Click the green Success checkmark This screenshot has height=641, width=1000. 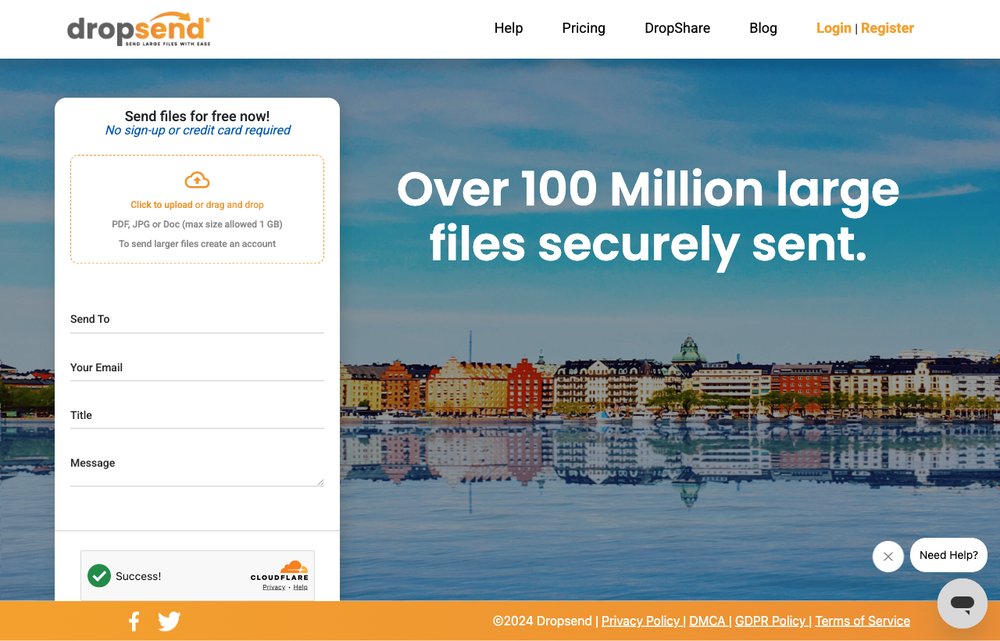pyautogui.click(x=99, y=575)
